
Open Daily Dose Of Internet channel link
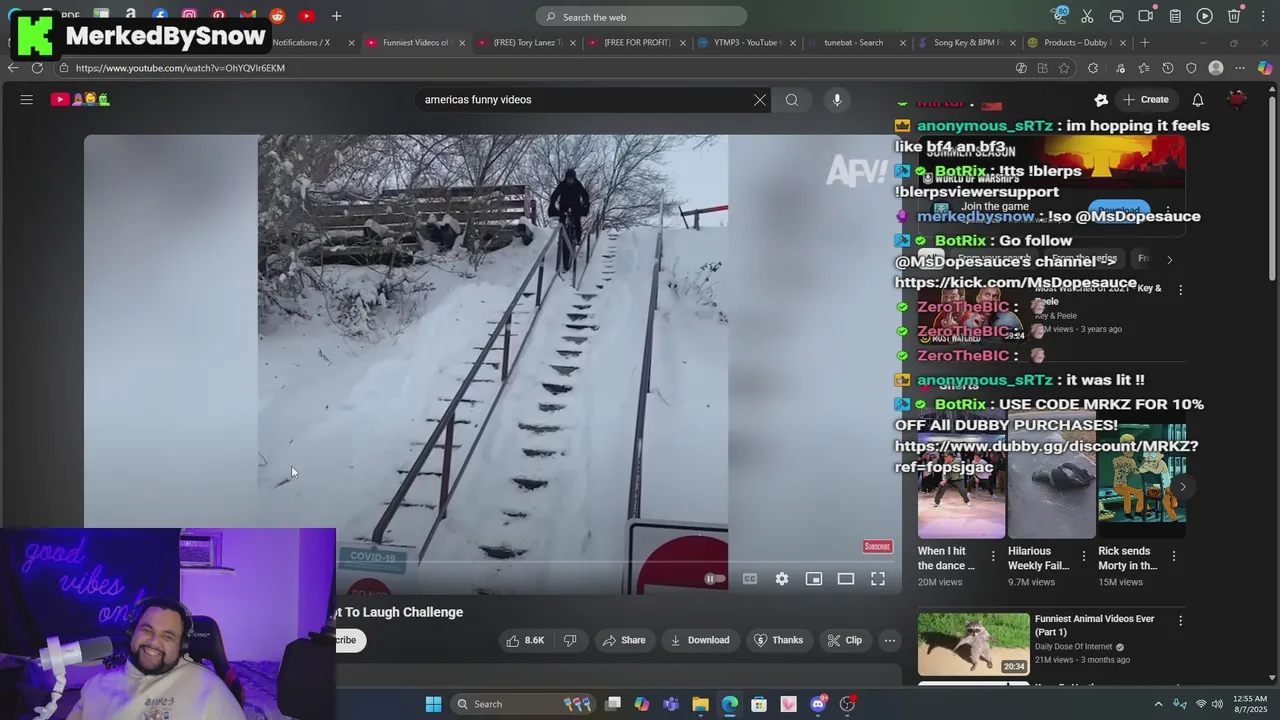(x=1074, y=647)
